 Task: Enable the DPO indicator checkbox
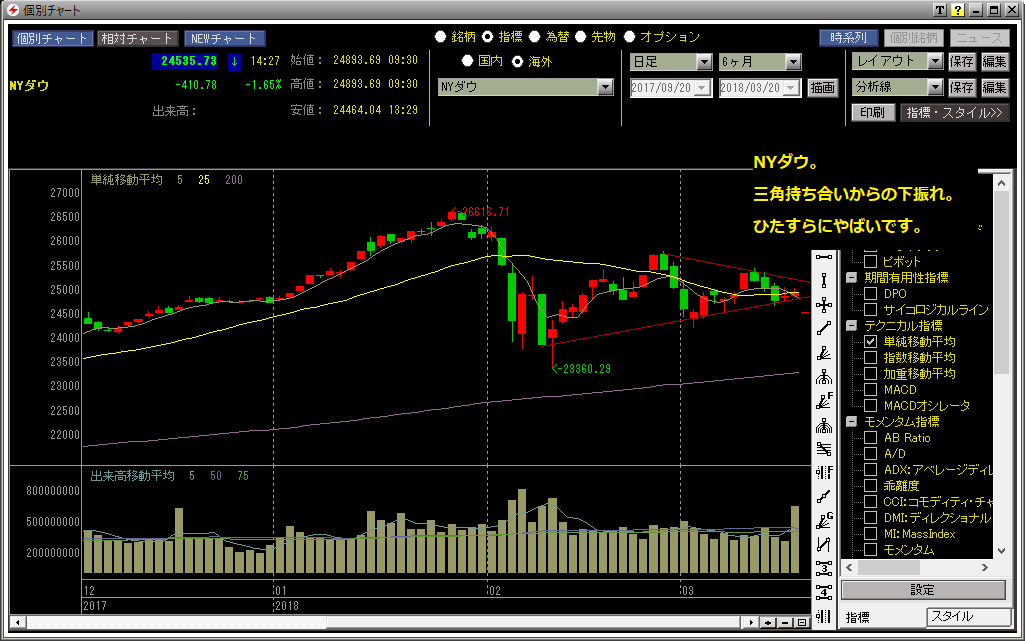click(871, 293)
